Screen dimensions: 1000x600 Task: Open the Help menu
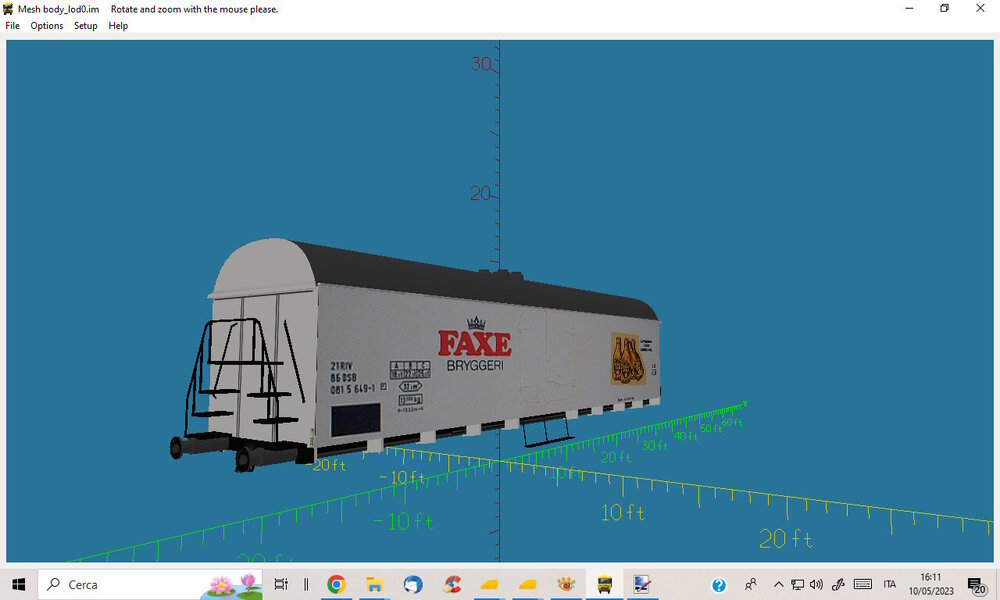pos(118,26)
